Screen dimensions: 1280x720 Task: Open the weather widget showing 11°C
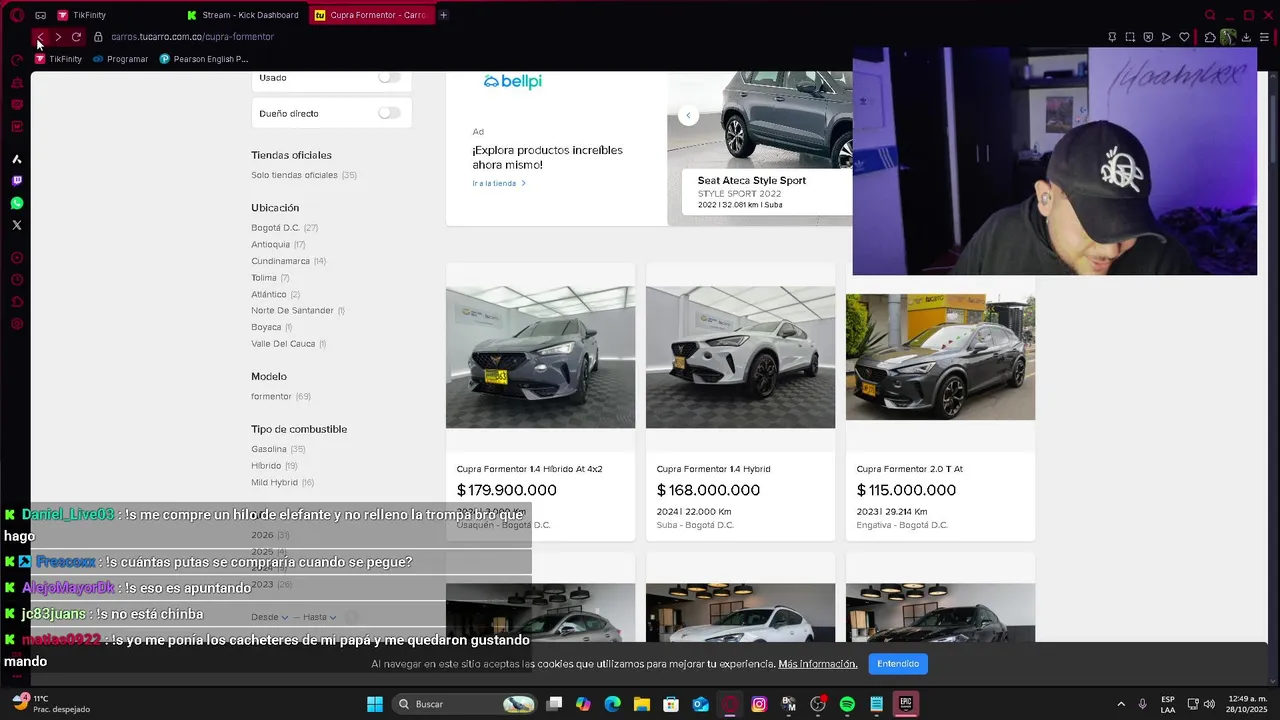[x=53, y=704]
